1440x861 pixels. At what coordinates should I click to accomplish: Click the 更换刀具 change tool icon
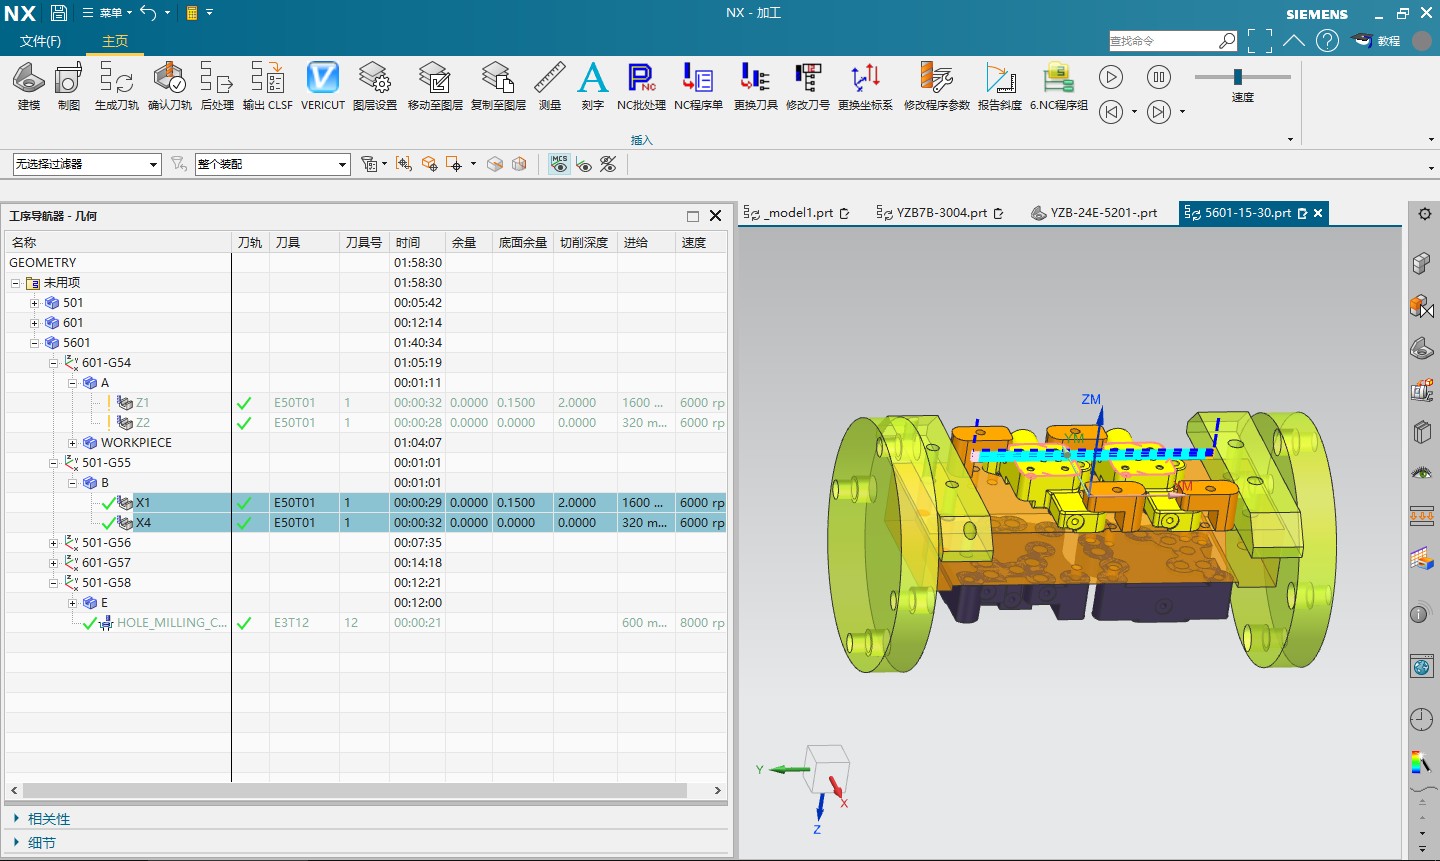pyautogui.click(x=755, y=85)
